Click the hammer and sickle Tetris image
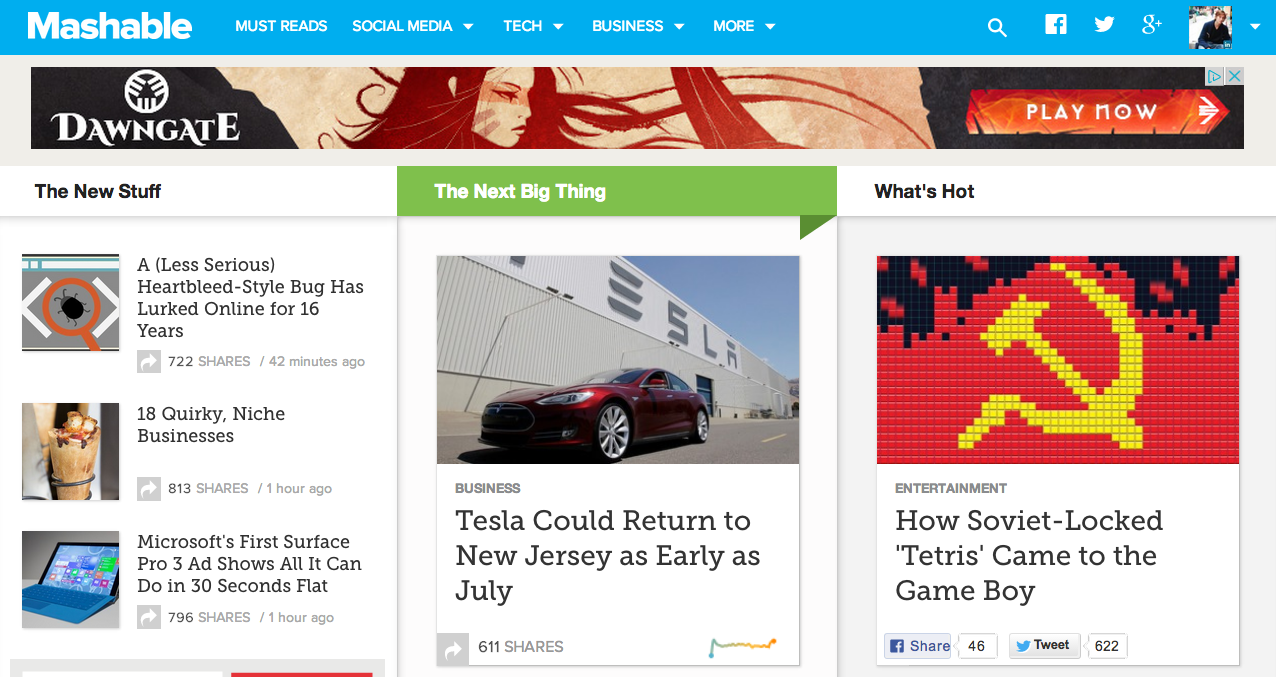The height and width of the screenshot is (677, 1276). pos(1058,360)
